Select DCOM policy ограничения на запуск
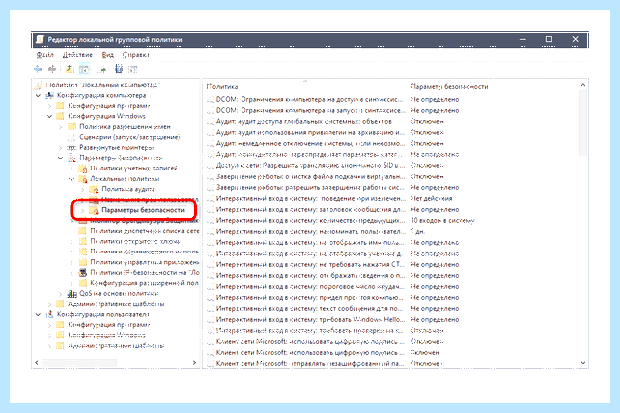 pos(309,110)
